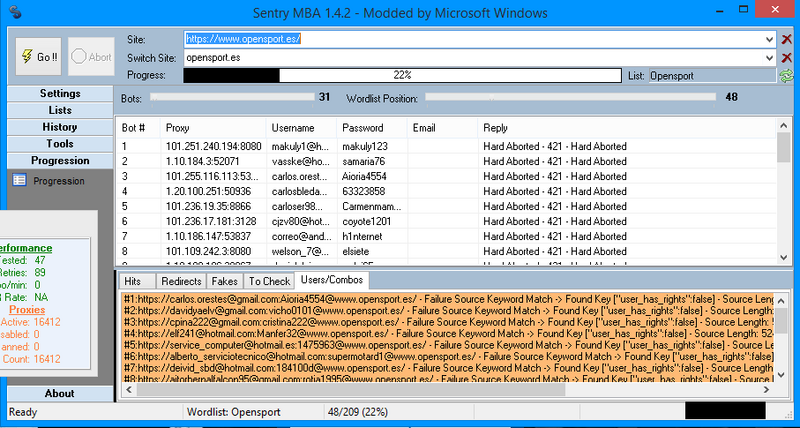
Task: Open the Tools section in the sidebar
Action: 60,144
